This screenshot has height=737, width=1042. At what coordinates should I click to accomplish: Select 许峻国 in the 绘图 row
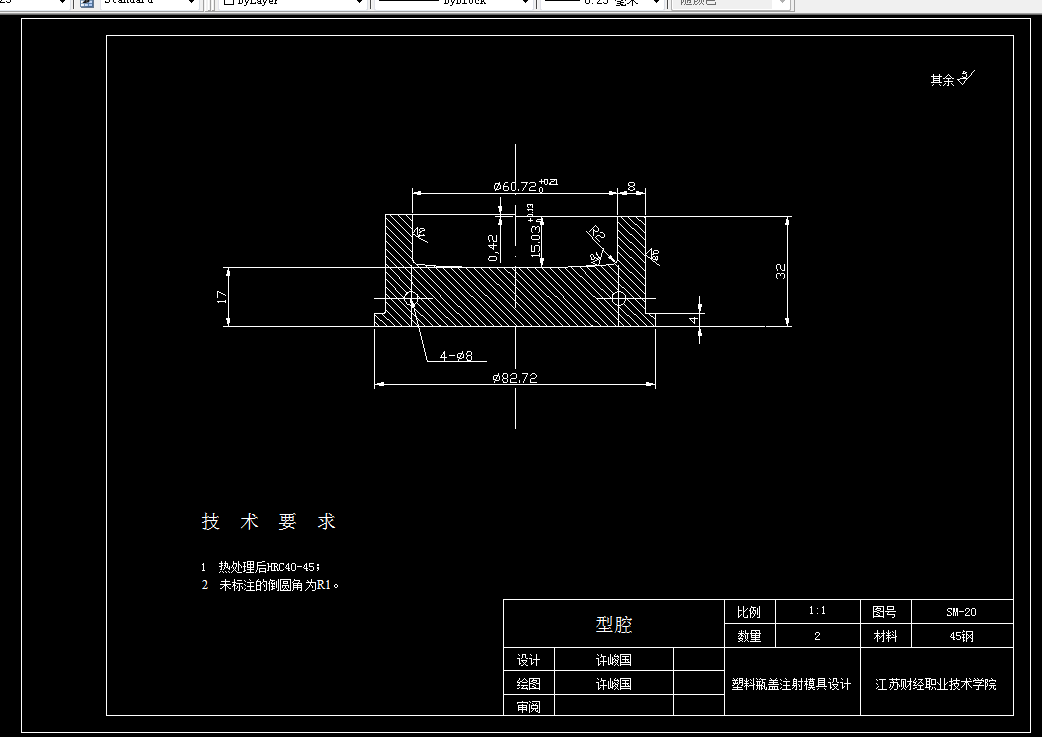pos(613,683)
